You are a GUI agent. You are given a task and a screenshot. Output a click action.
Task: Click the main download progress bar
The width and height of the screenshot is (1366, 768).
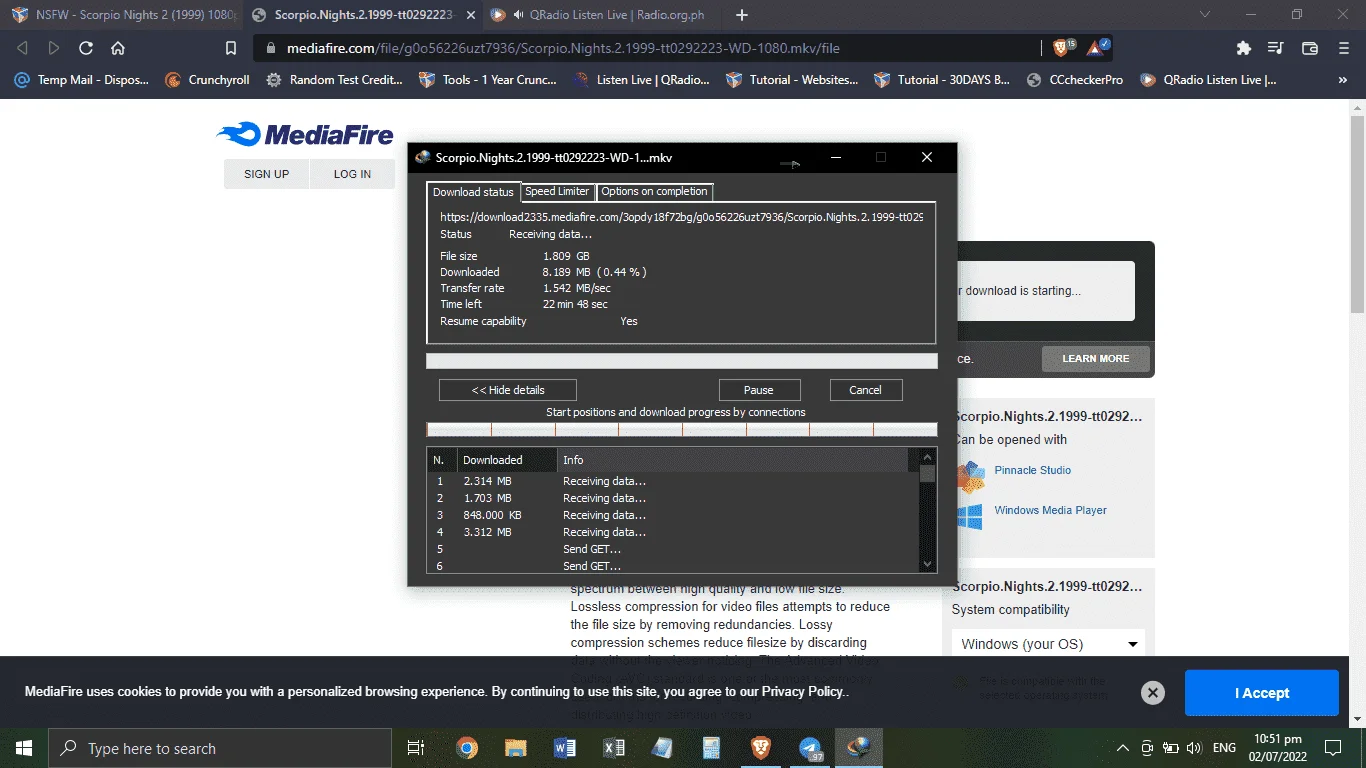click(x=682, y=361)
